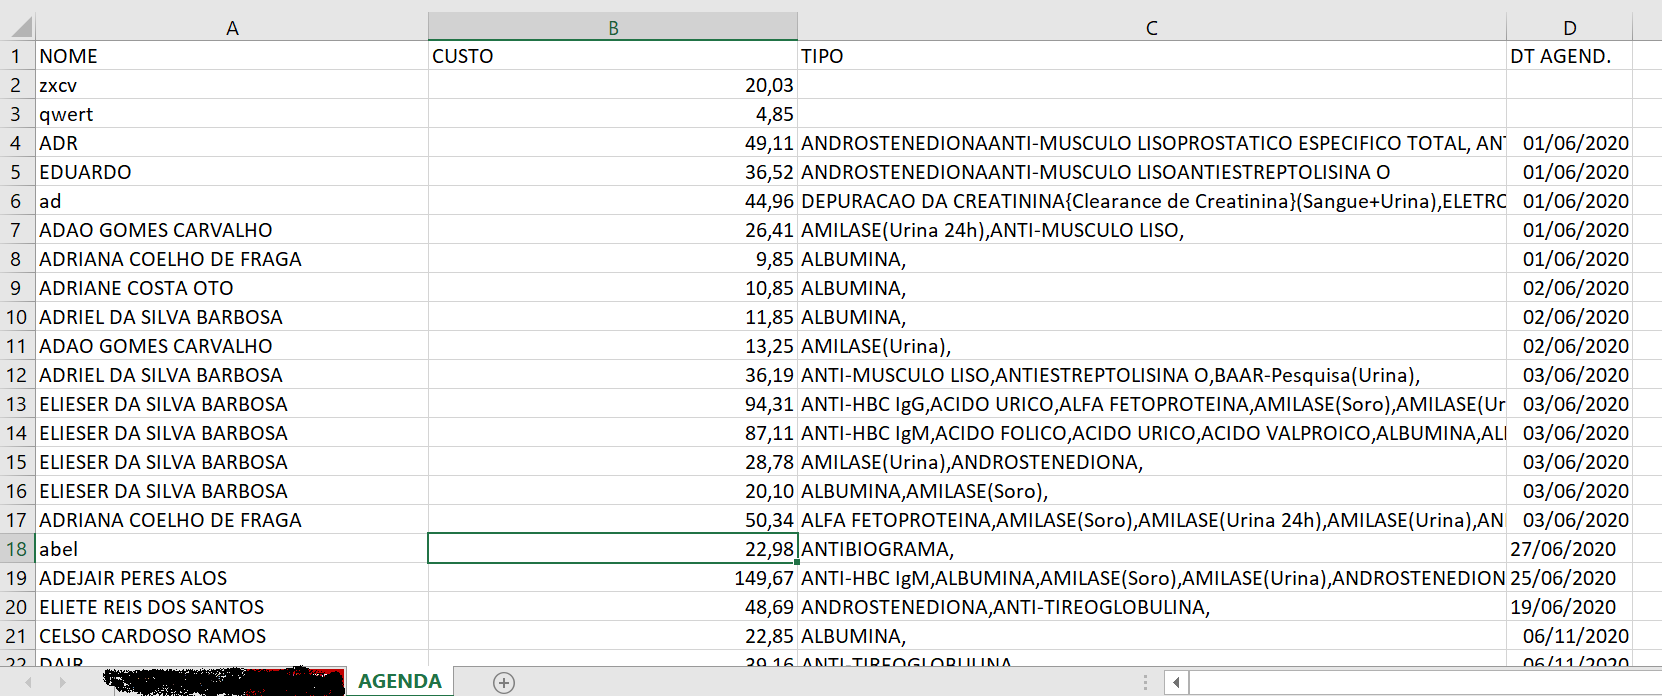The image size is (1662, 696).
Task: Click the Select All corner triangle
Action: pyautogui.click(x=21, y=27)
